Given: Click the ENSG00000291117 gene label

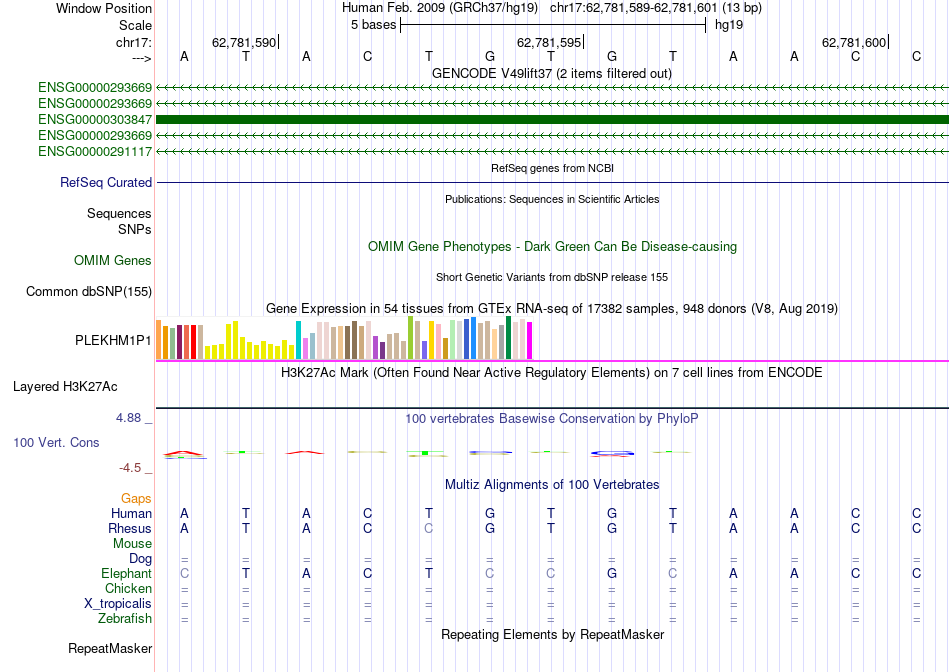Looking at the screenshot, I should (x=95, y=151).
